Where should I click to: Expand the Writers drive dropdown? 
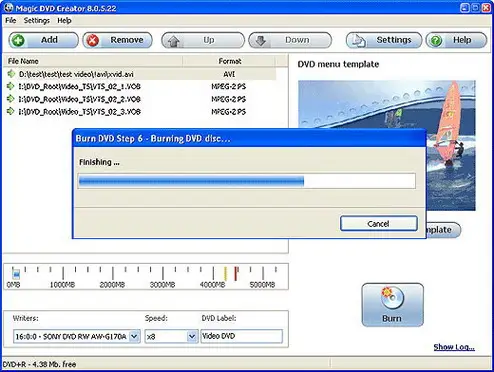(x=134, y=336)
